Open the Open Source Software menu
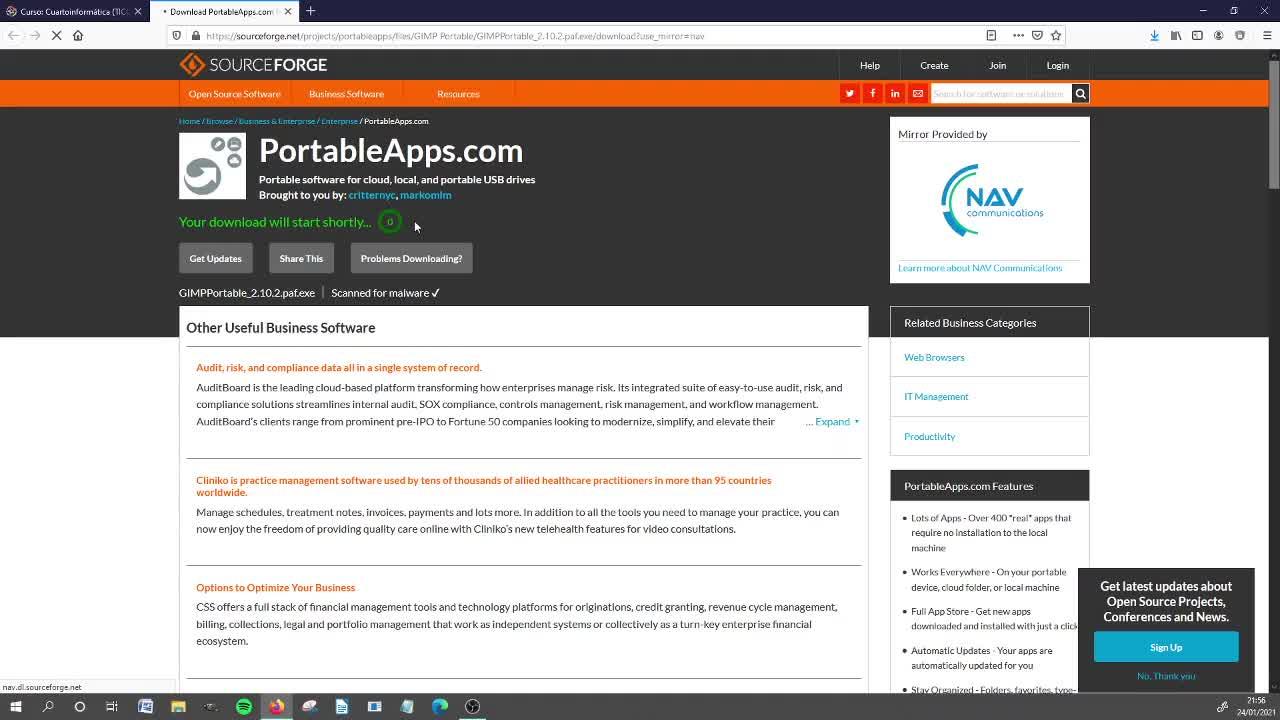The height and width of the screenshot is (720, 1280). 234,94
